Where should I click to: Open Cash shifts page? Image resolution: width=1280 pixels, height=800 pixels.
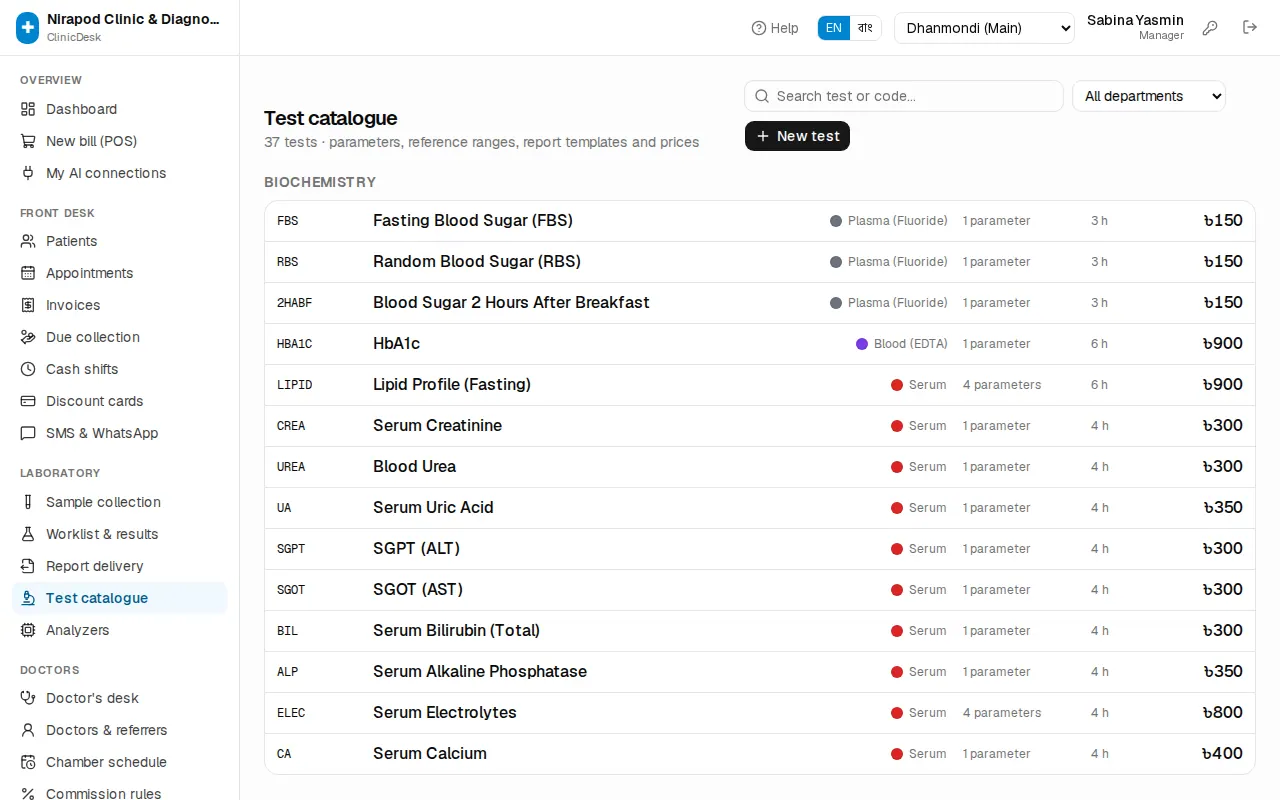(120, 369)
